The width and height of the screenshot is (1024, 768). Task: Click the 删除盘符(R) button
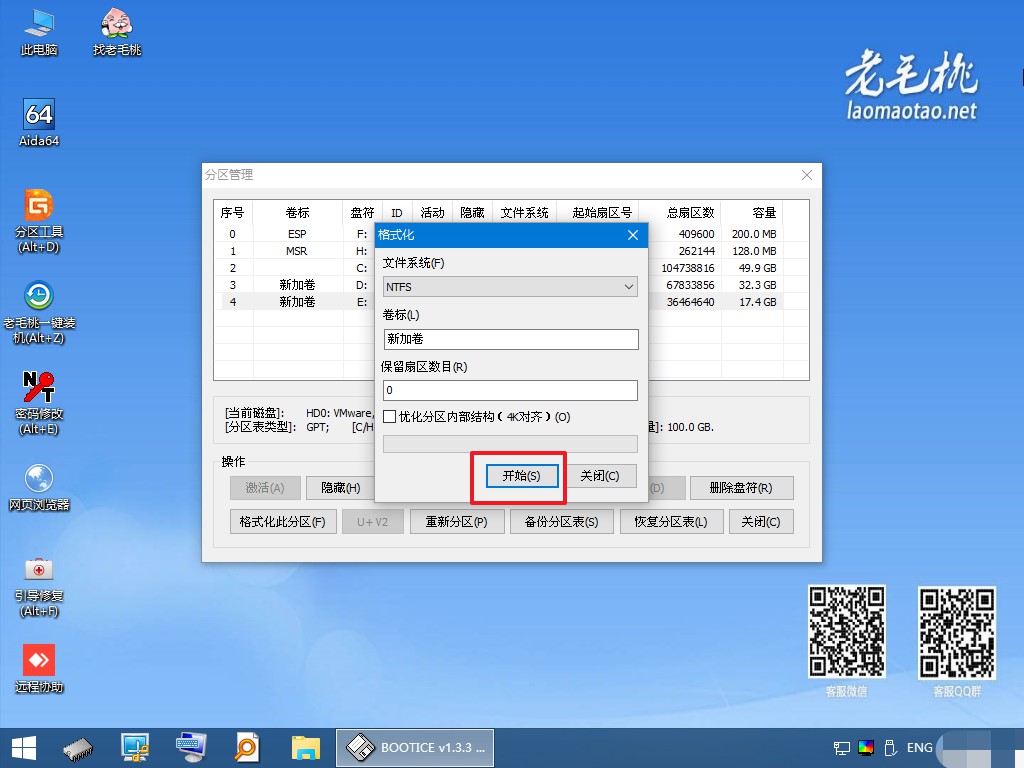(741, 488)
